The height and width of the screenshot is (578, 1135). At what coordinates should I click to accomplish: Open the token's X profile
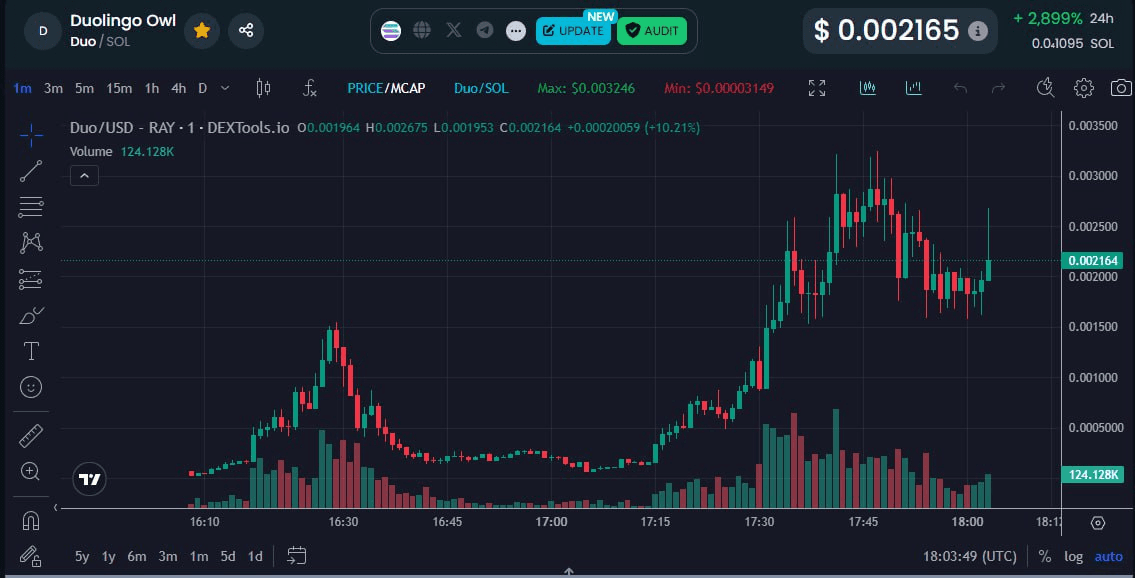pyautogui.click(x=454, y=30)
